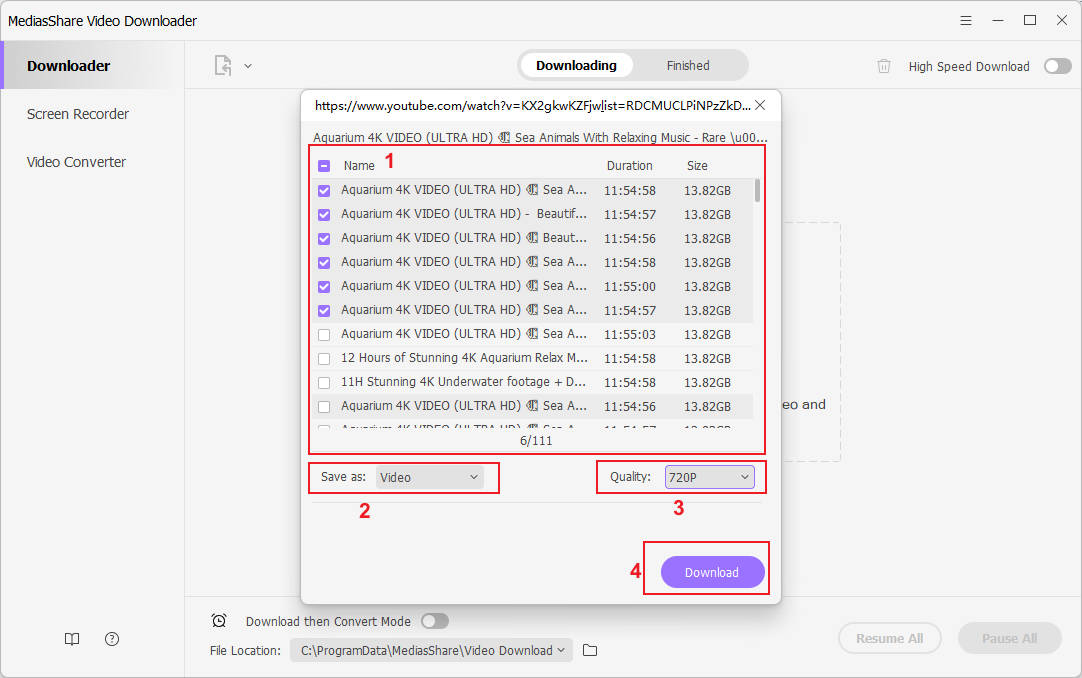Click the 'File Location:' label
This screenshot has width=1082, height=678.
245,650
